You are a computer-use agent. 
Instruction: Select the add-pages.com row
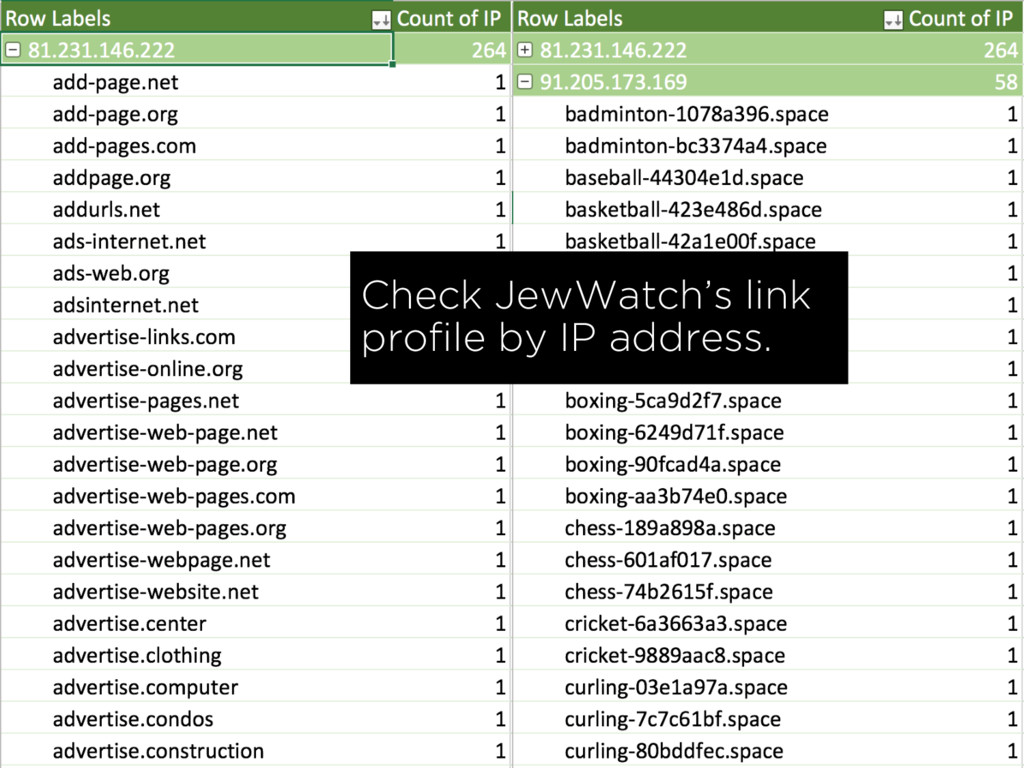pos(255,146)
